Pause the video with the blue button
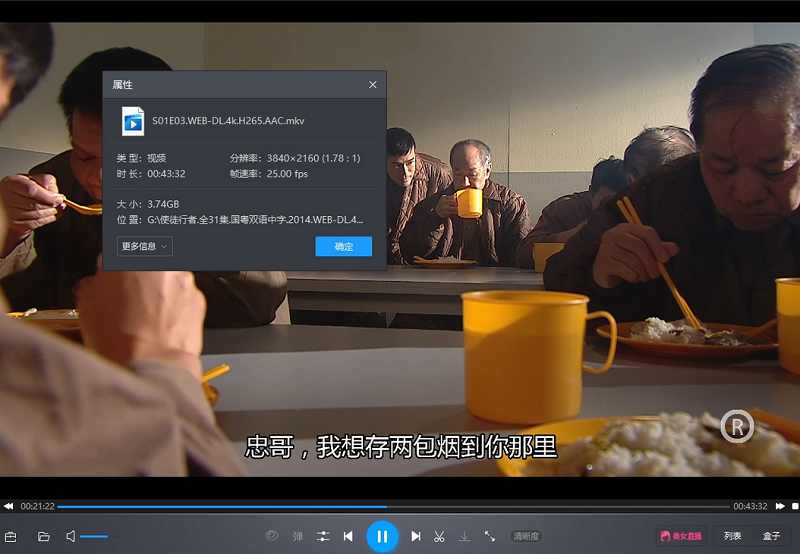Screen dimensions: 800x554 pos(382,537)
